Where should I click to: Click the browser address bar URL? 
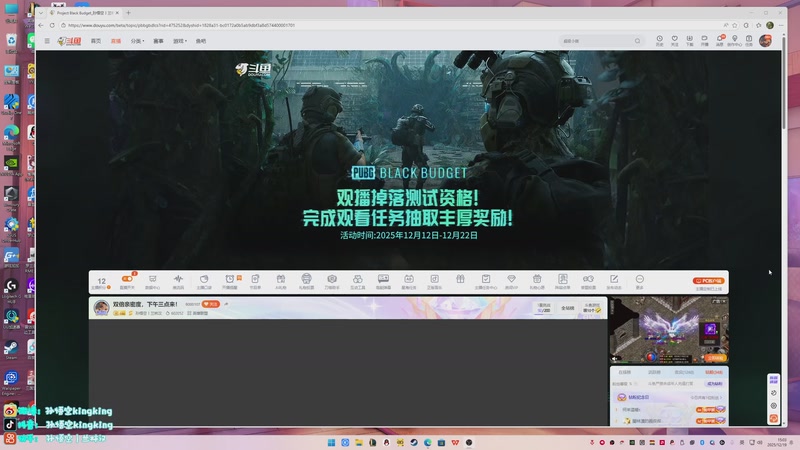pos(181,25)
